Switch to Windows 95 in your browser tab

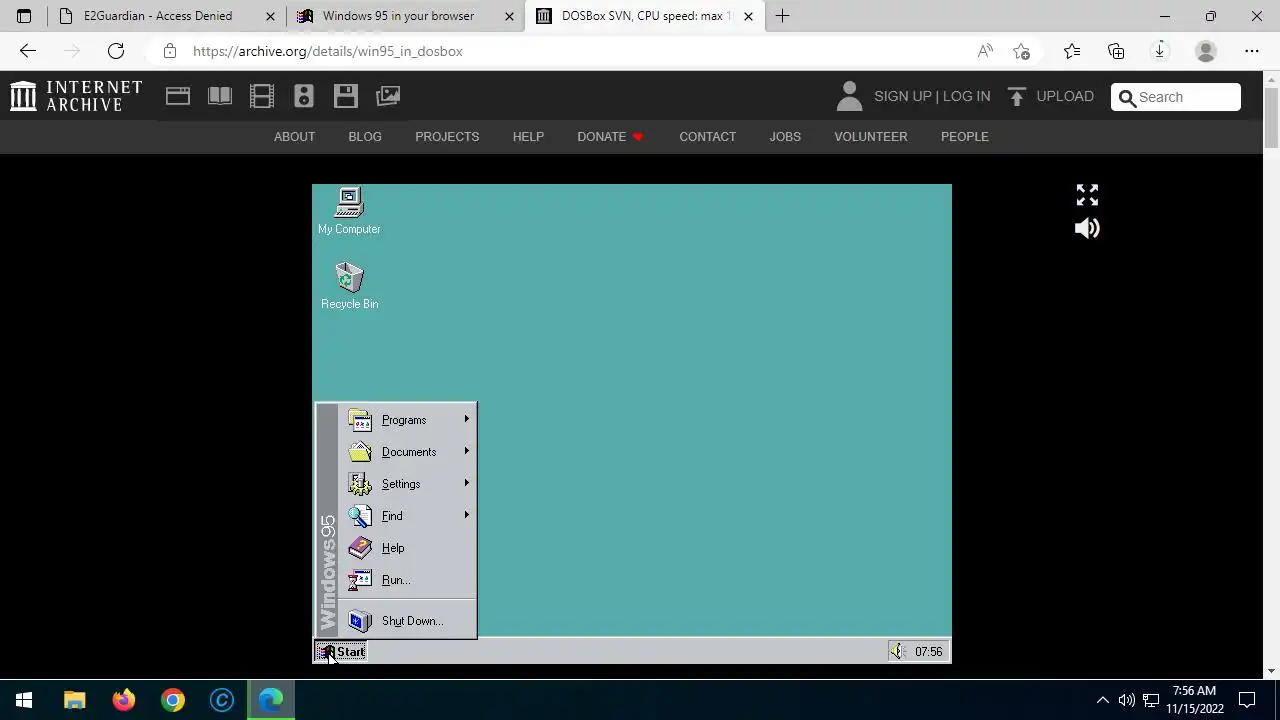[x=405, y=16]
